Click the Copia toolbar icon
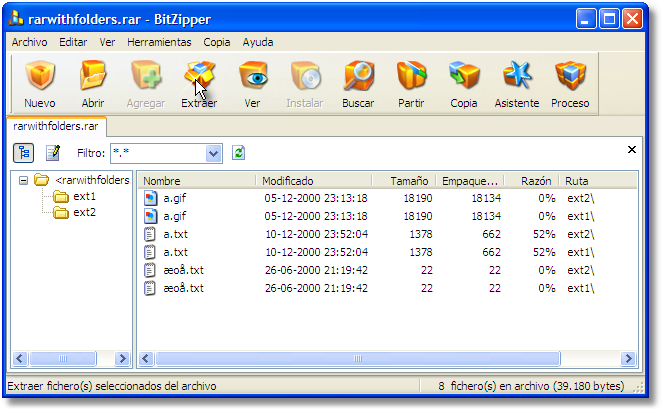 coord(464,76)
